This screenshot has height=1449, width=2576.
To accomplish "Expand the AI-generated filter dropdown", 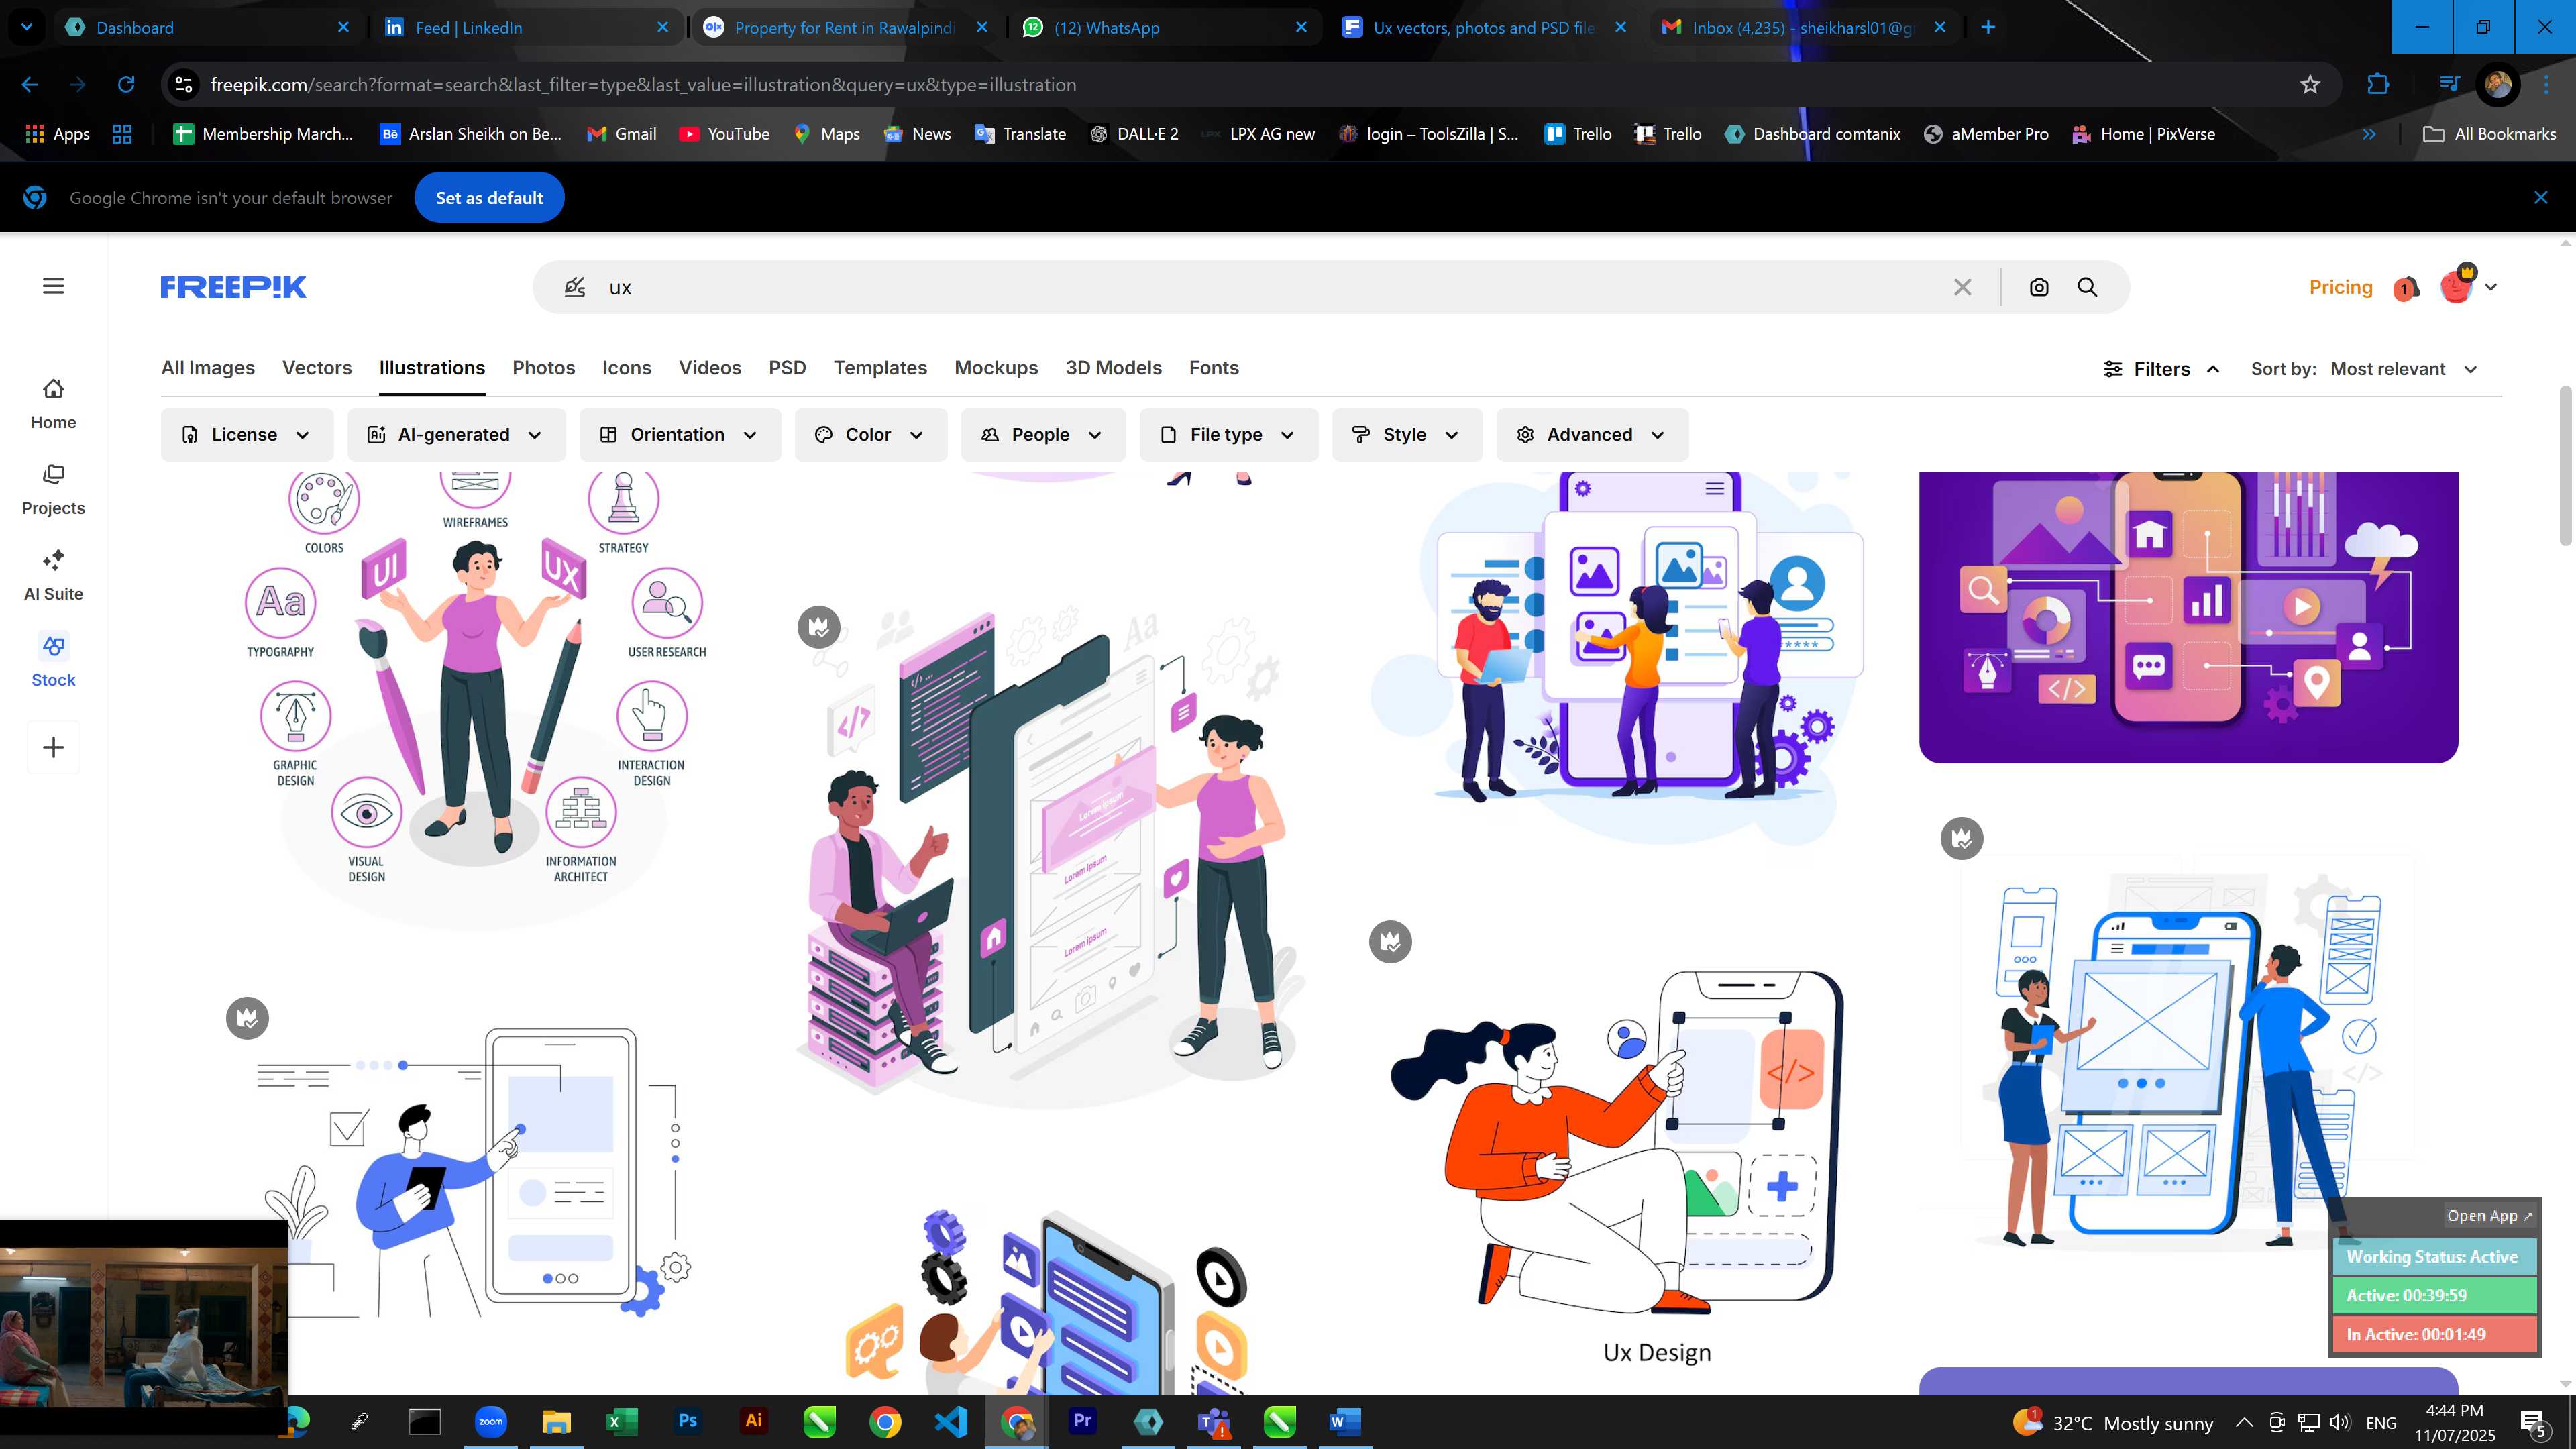I will pos(456,435).
